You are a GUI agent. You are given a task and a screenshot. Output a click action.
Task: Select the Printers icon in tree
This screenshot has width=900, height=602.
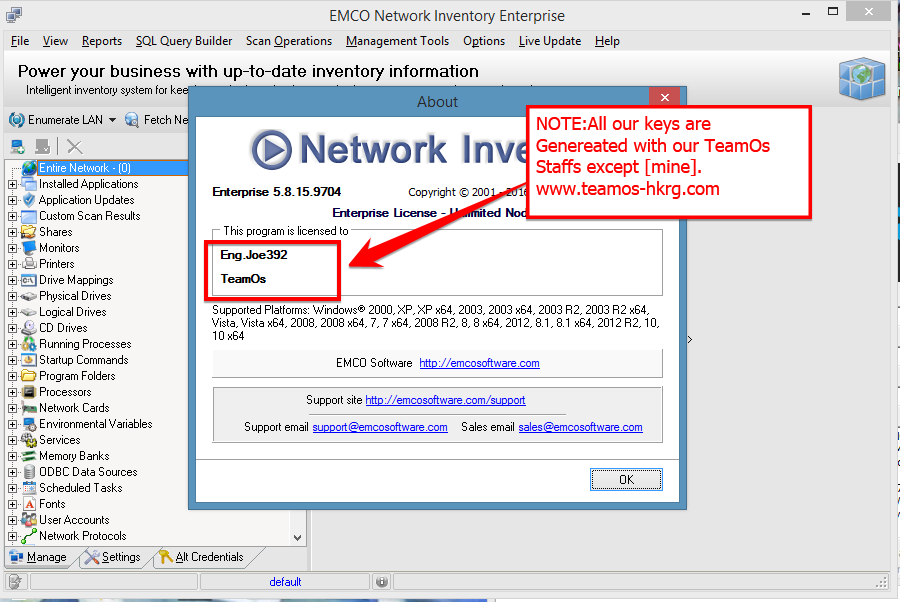29,264
